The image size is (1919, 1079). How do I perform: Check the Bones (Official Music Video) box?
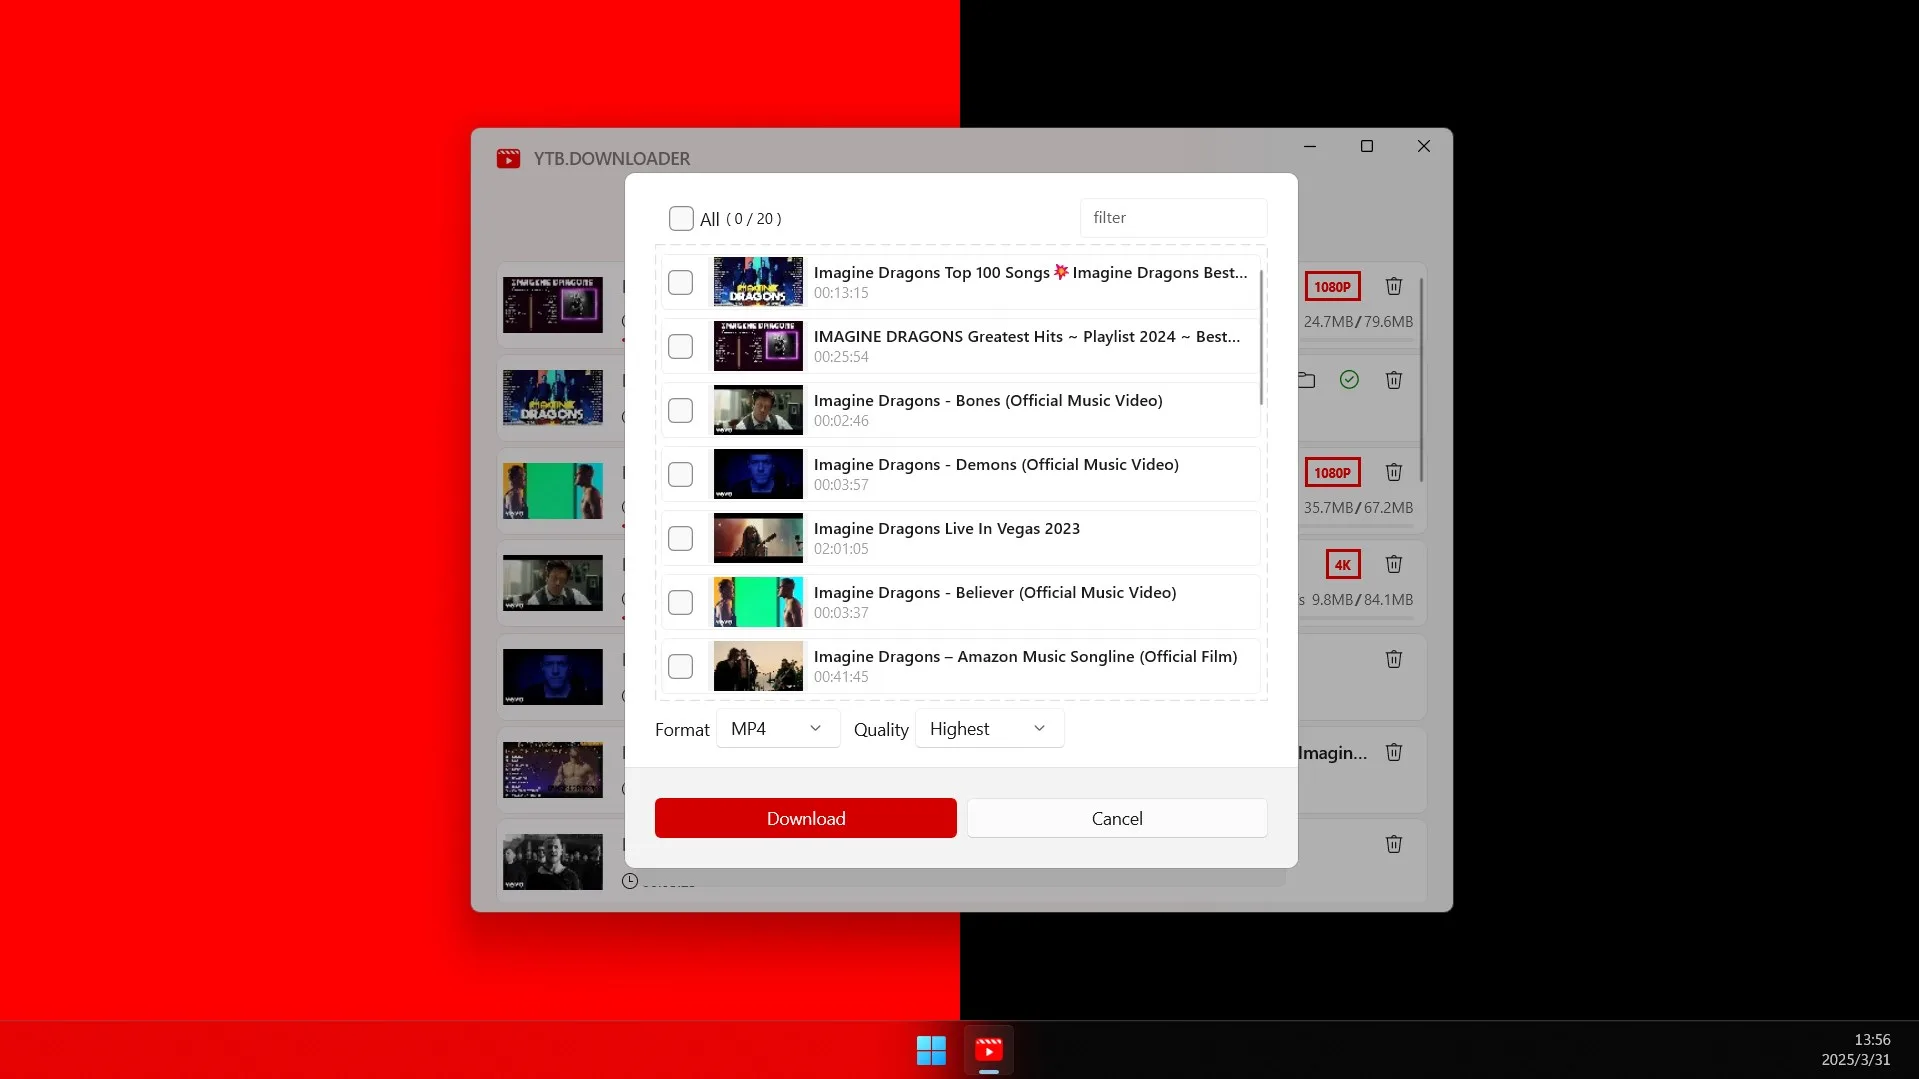click(680, 410)
